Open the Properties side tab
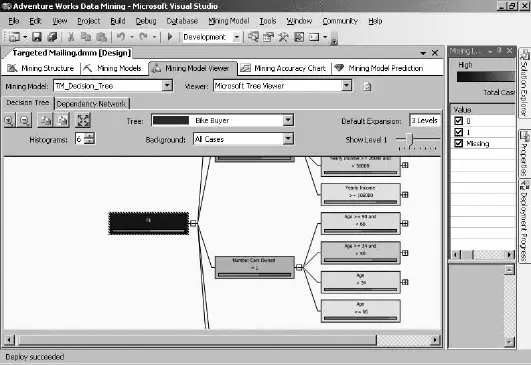531x365 pixels. click(x=524, y=153)
